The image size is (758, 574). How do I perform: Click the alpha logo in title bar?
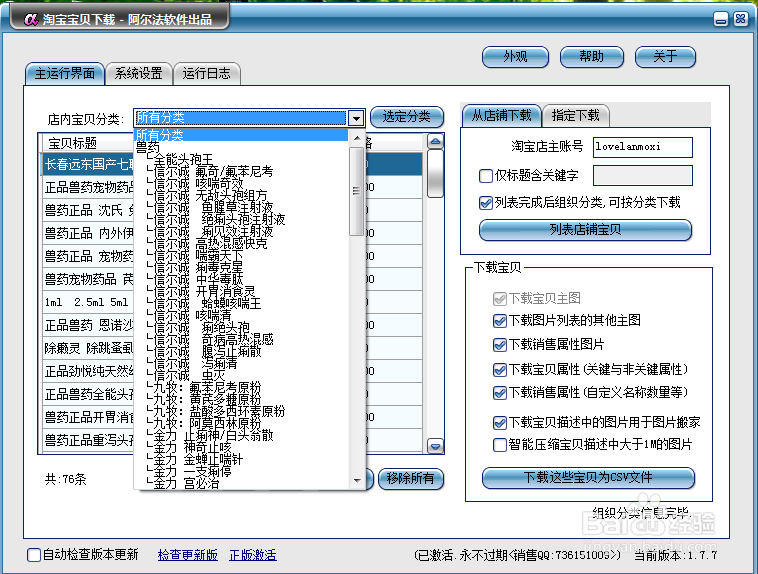[x=31, y=19]
